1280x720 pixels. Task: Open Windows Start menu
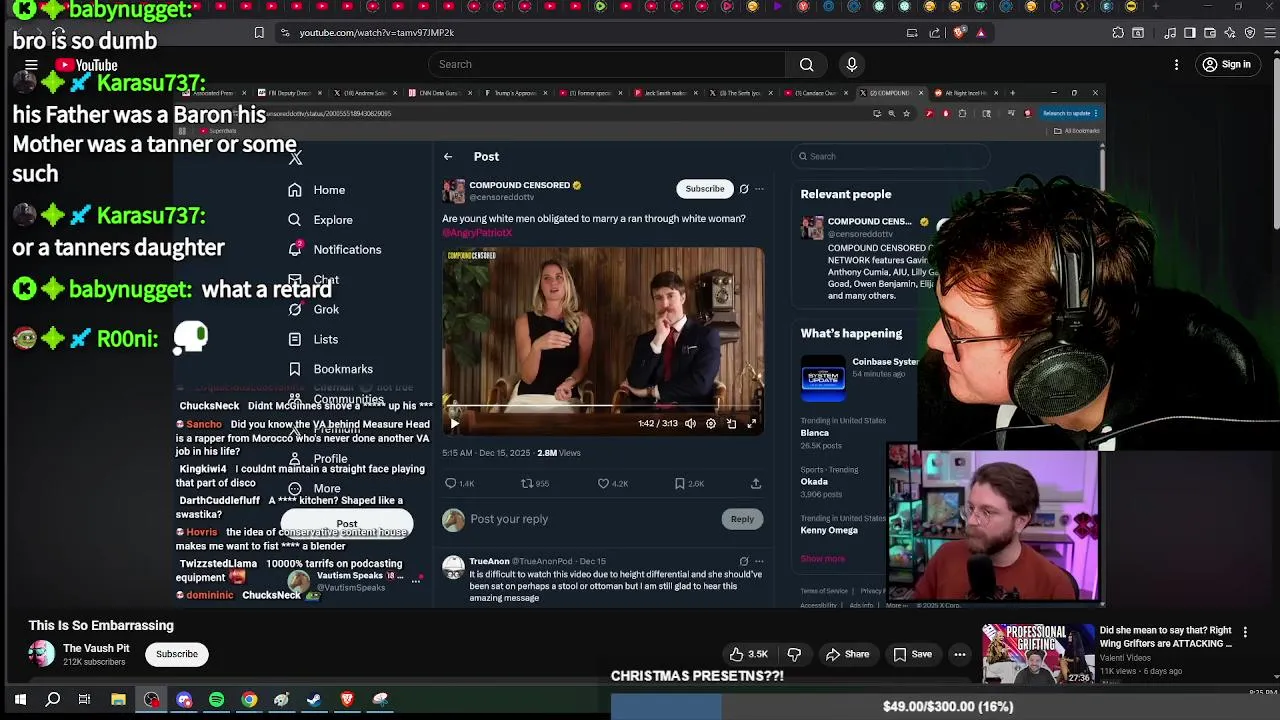coord(20,700)
